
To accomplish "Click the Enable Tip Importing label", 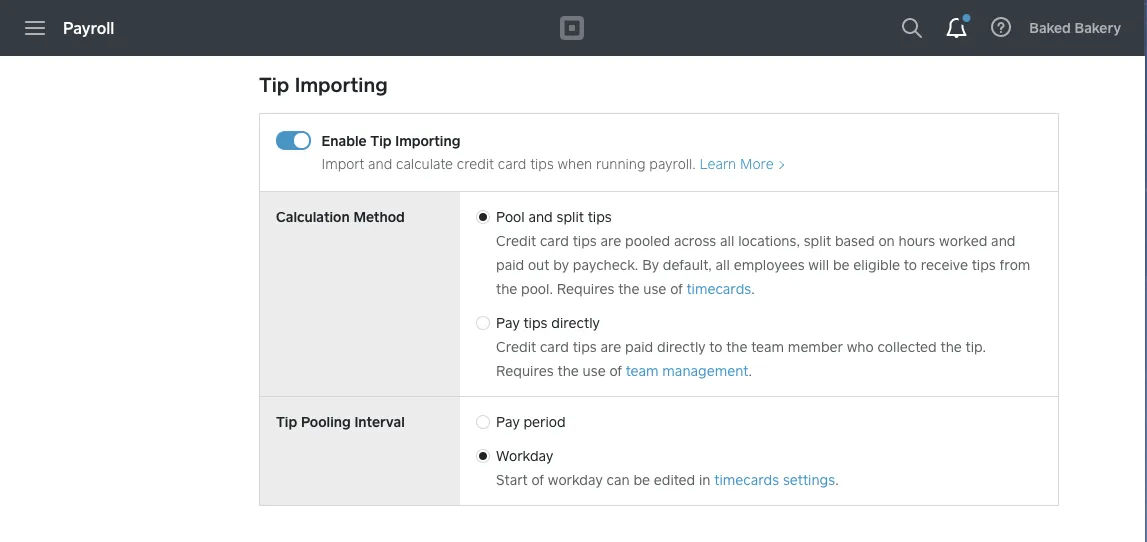I will pyautogui.click(x=391, y=141).
